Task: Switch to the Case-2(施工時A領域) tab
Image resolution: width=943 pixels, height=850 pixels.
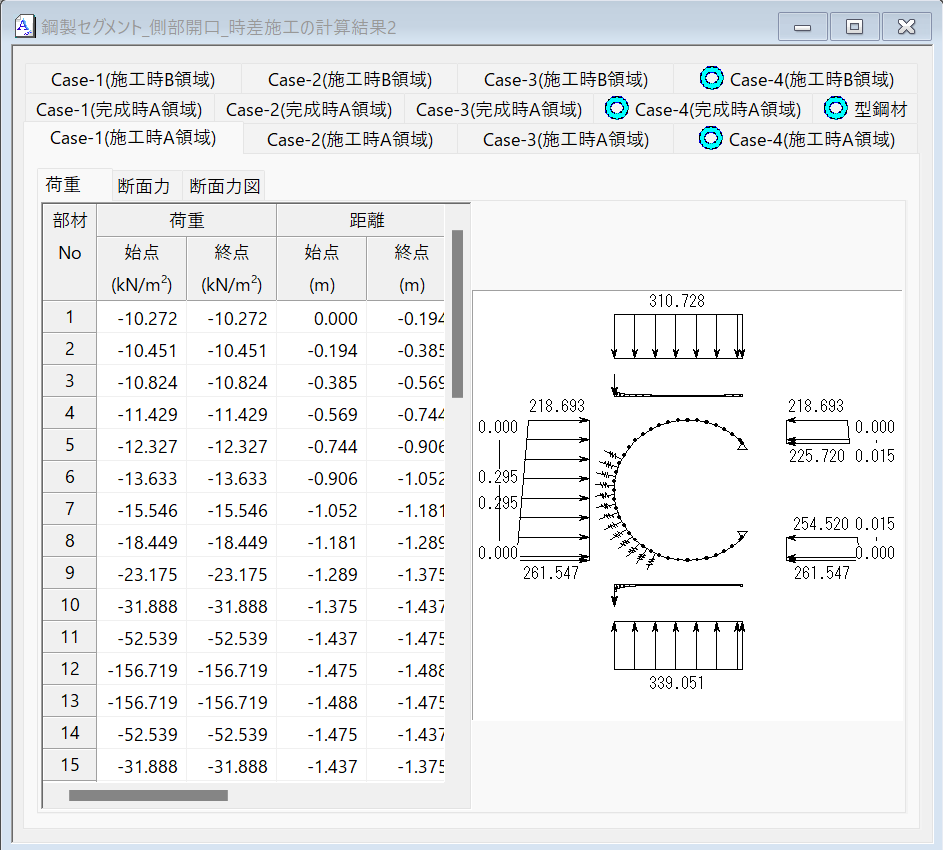Action: 350,139
